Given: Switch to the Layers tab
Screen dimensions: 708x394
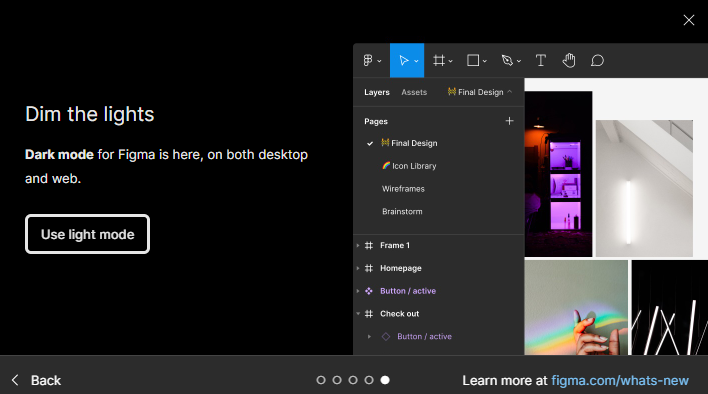Looking at the screenshot, I should click(x=377, y=92).
